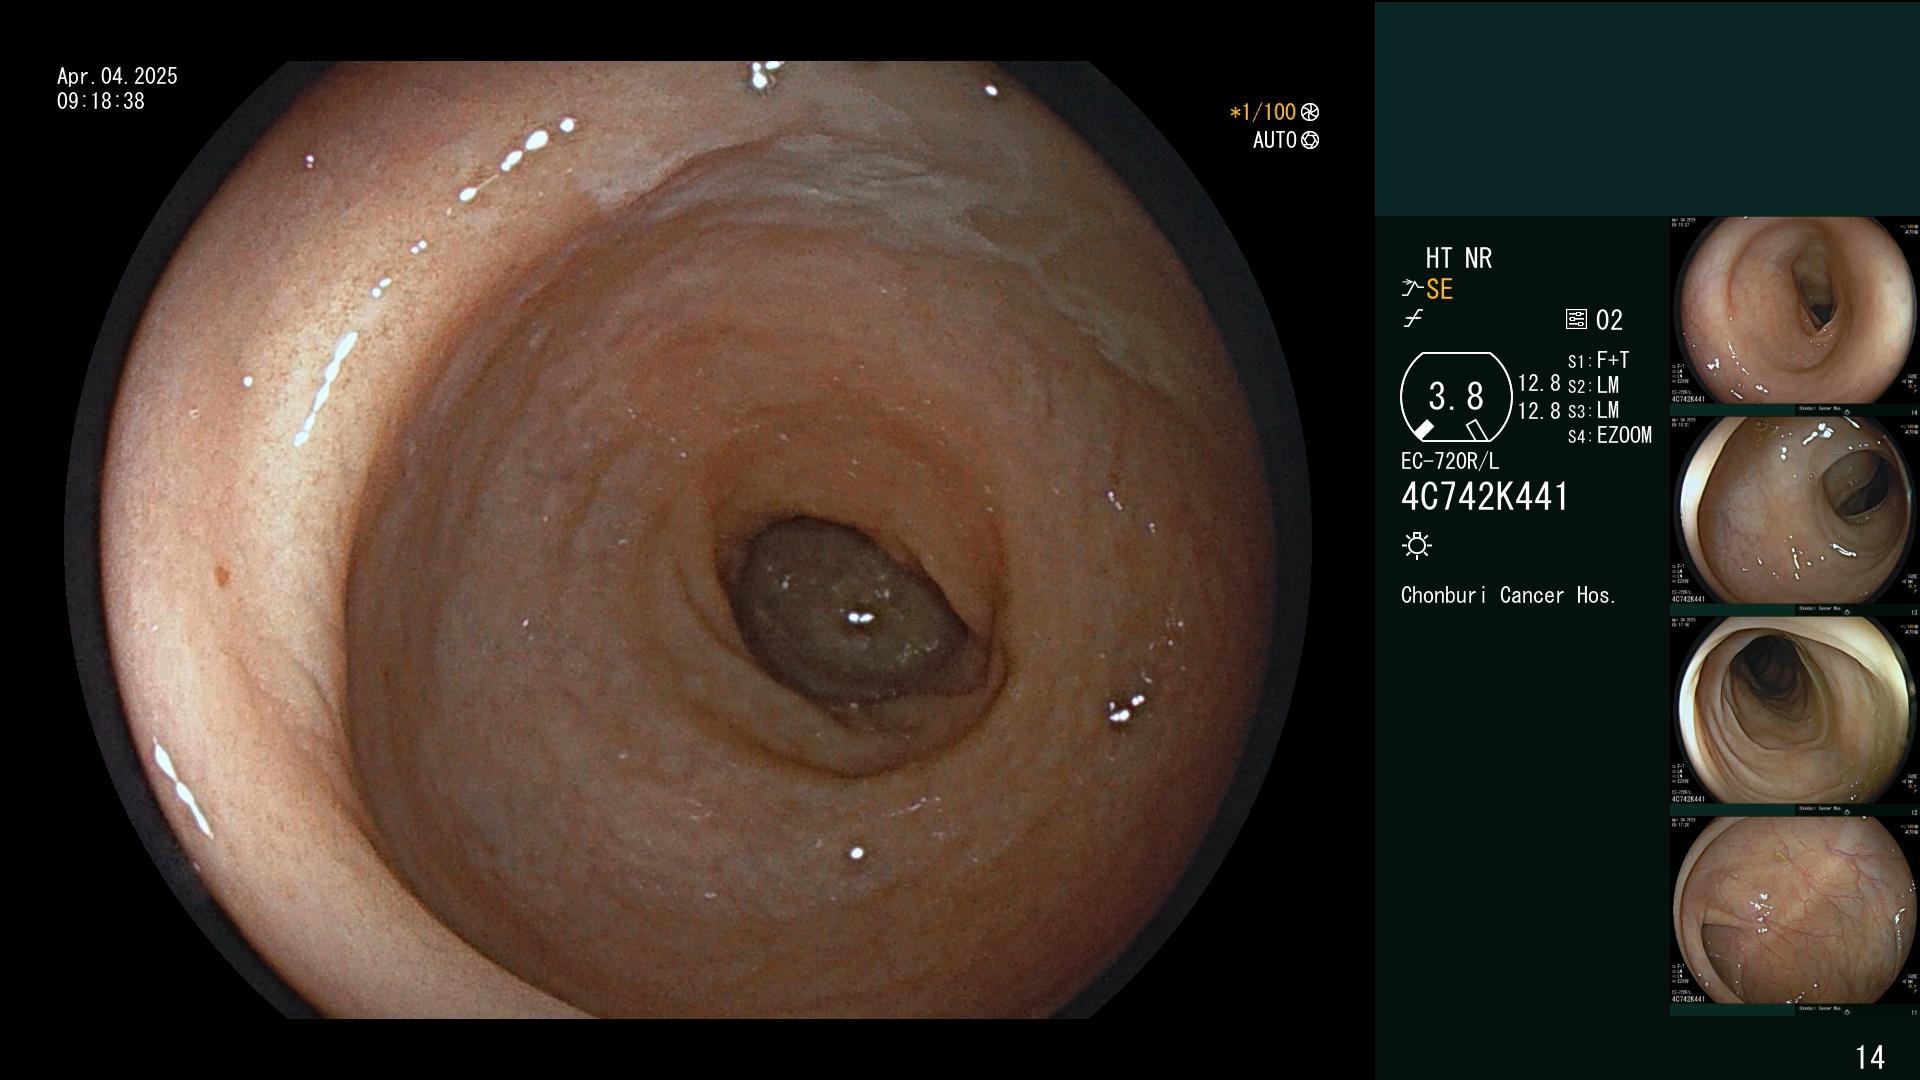
Task: Click the shutter speed icon beside 1/100
Action: click(x=1310, y=113)
